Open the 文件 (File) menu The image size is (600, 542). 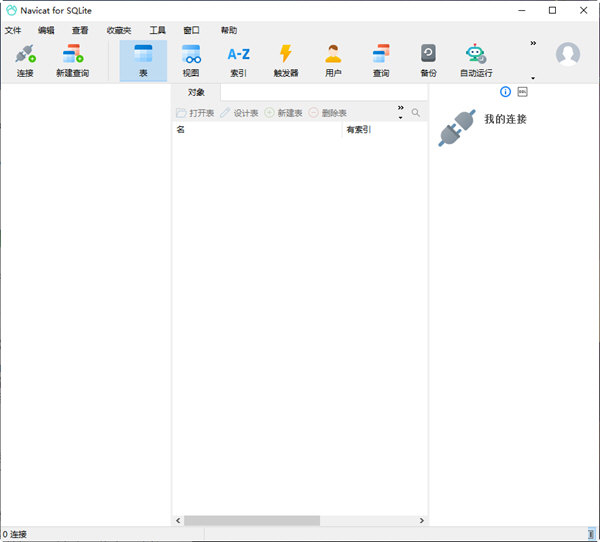[13, 30]
